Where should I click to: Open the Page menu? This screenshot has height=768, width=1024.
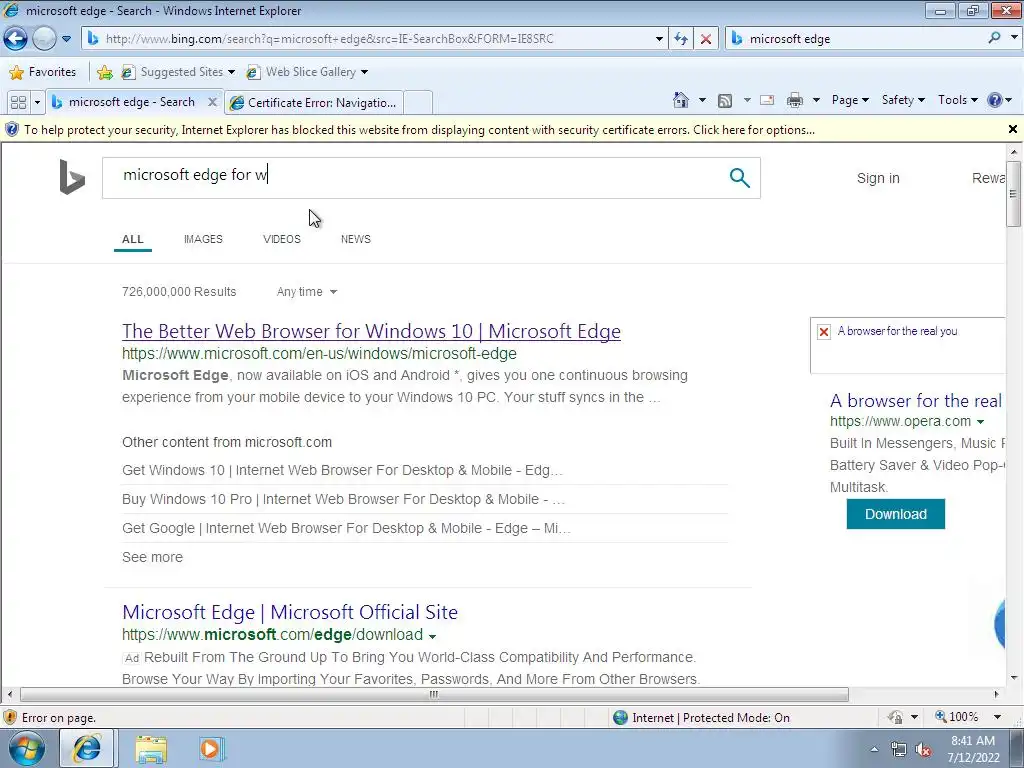pos(850,100)
